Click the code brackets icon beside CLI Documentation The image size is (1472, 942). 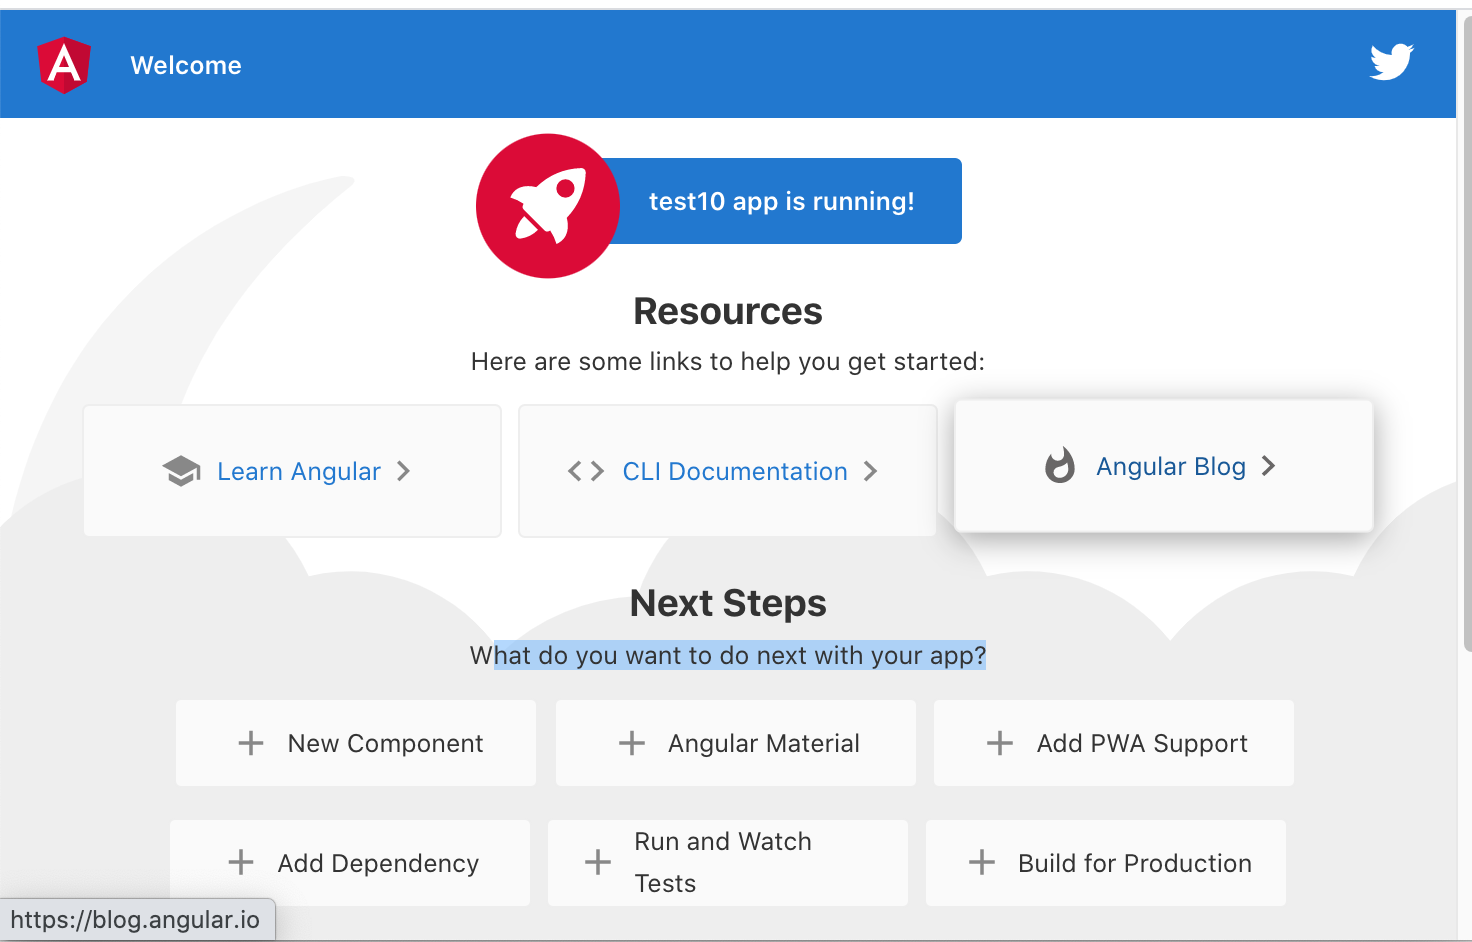point(586,471)
